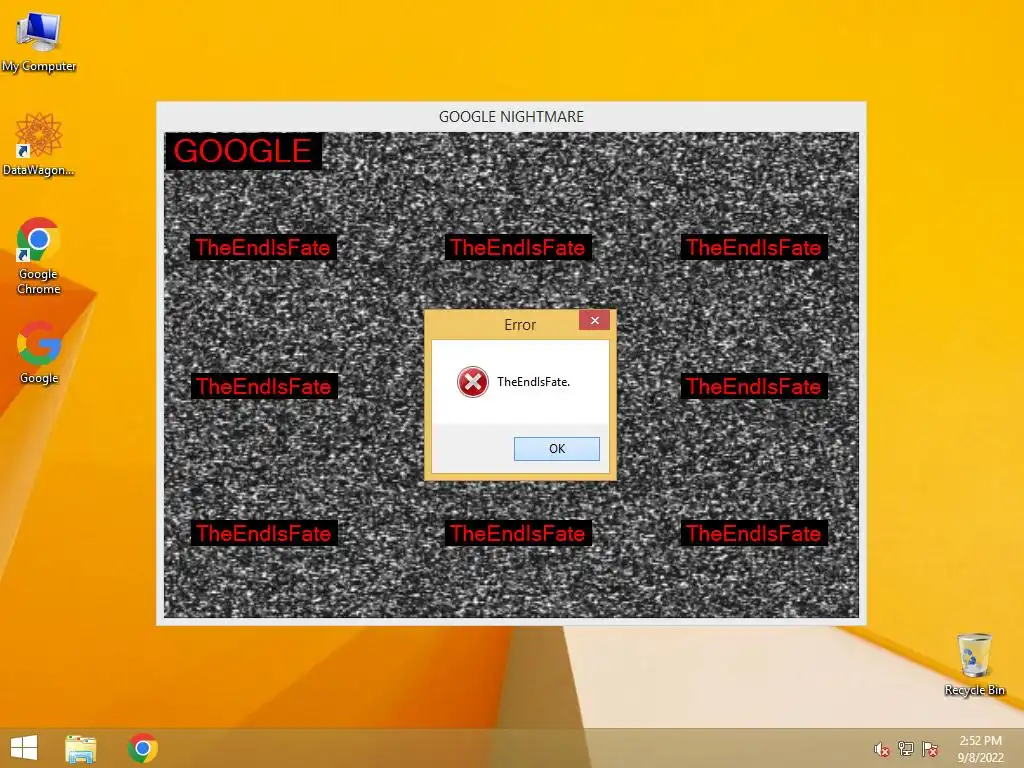This screenshot has width=1024, height=768.
Task: Click the red error icon in the dialog
Action: coord(473,382)
